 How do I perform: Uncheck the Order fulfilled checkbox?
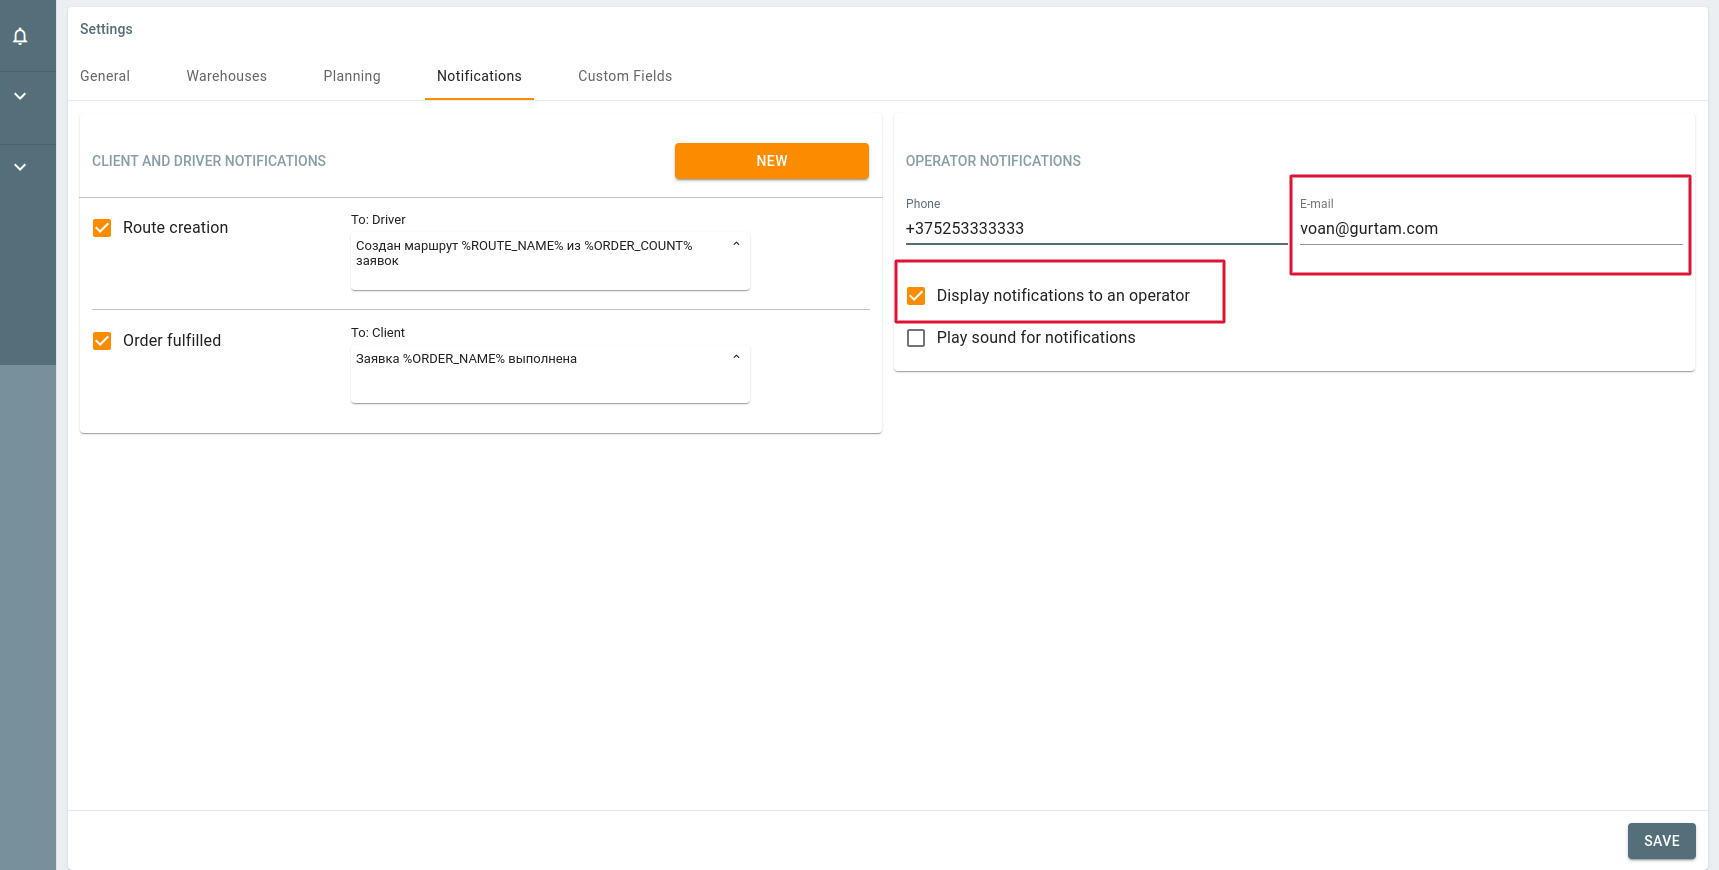(102, 341)
